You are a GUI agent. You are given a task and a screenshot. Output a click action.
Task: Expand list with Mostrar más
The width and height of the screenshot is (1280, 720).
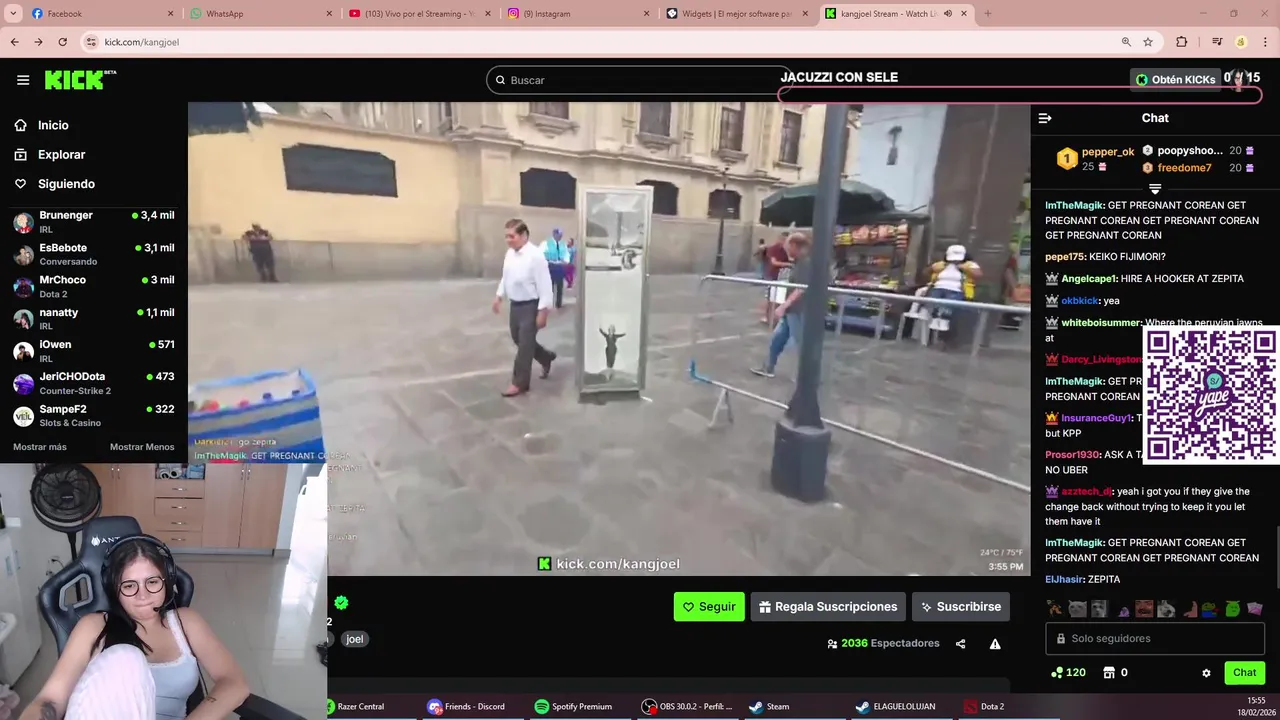[40, 447]
